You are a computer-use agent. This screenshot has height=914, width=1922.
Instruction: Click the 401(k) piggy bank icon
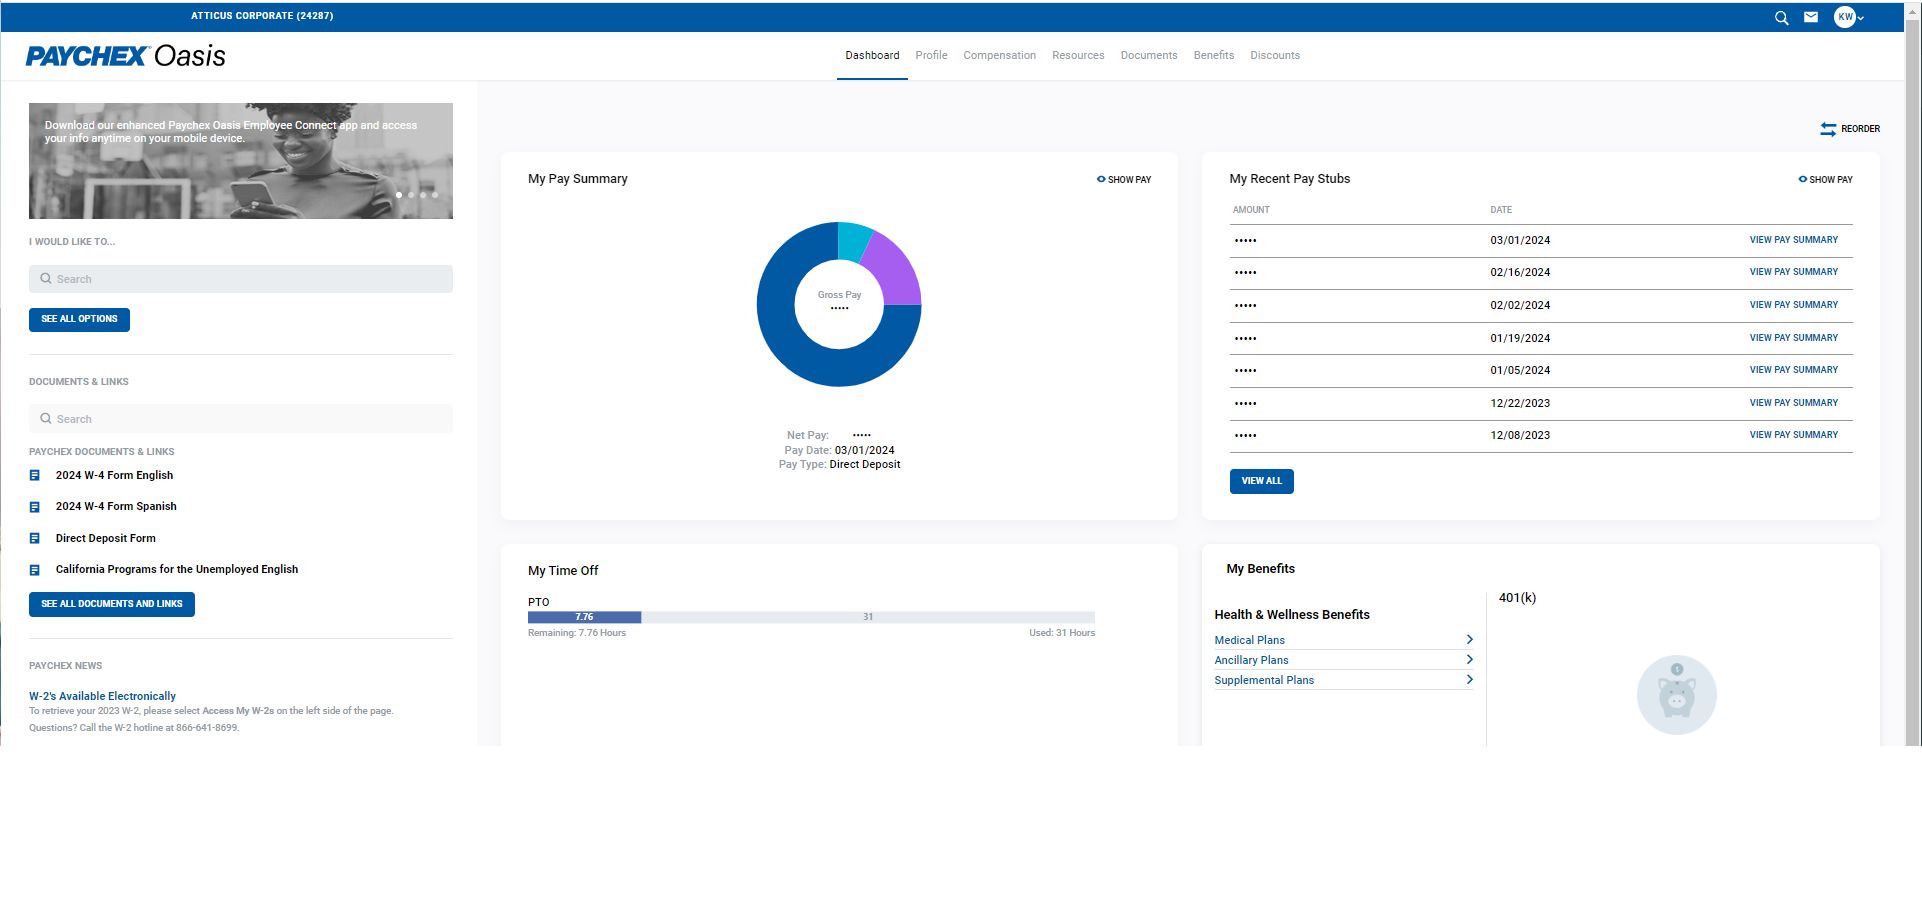coord(1677,695)
